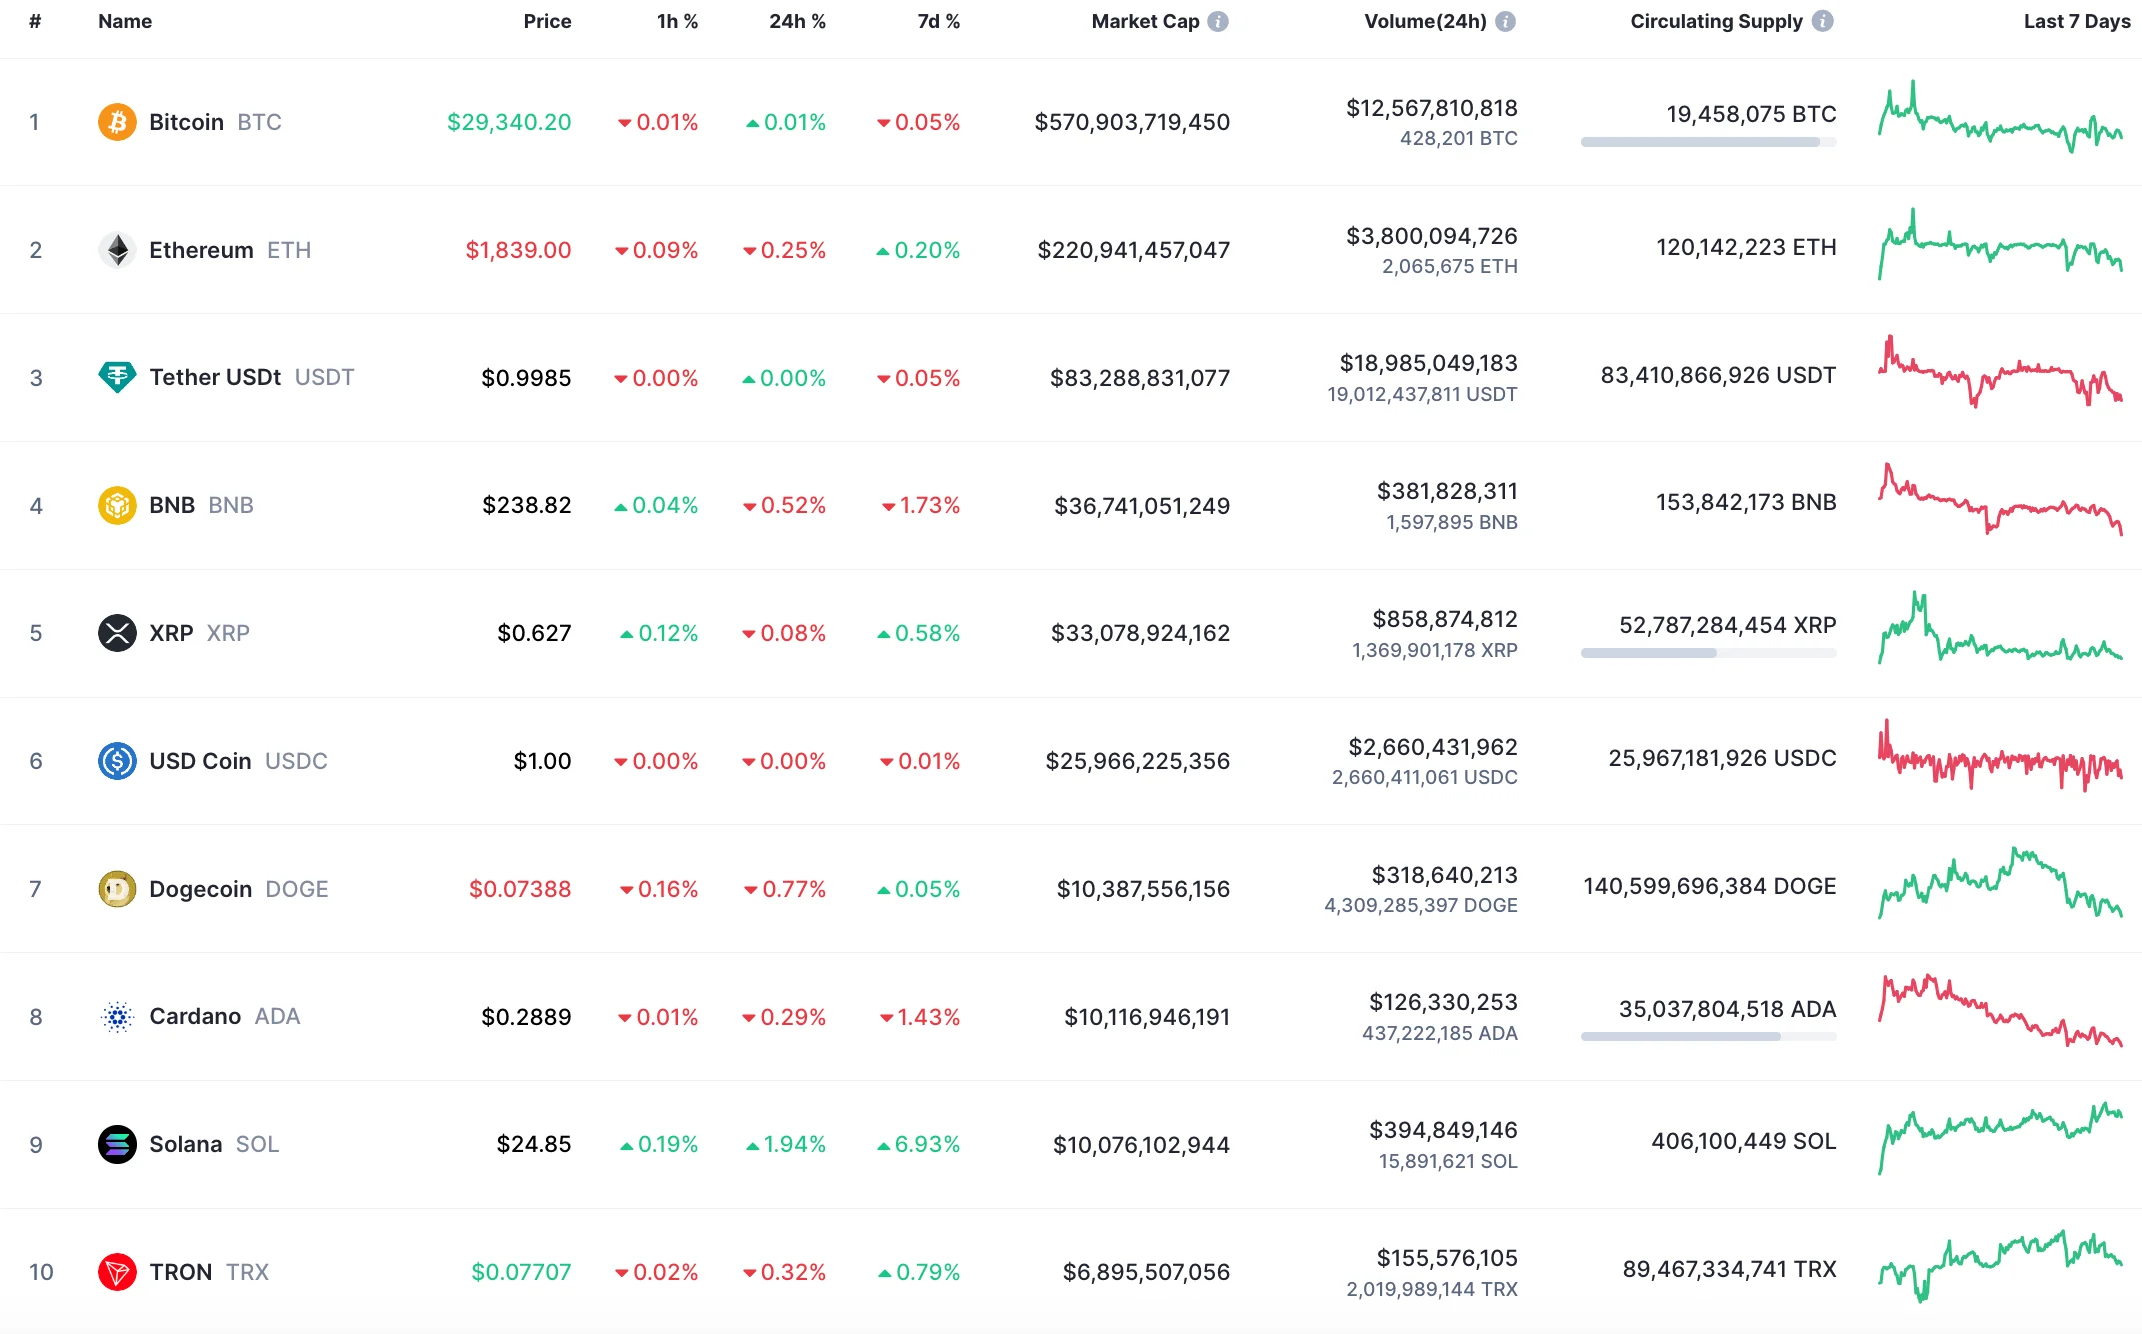The width and height of the screenshot is (2142, 1334).
Task: Click Bitcoin's circulating supply progress bar
Action: pyautogui.click(x=1707, y=141)
